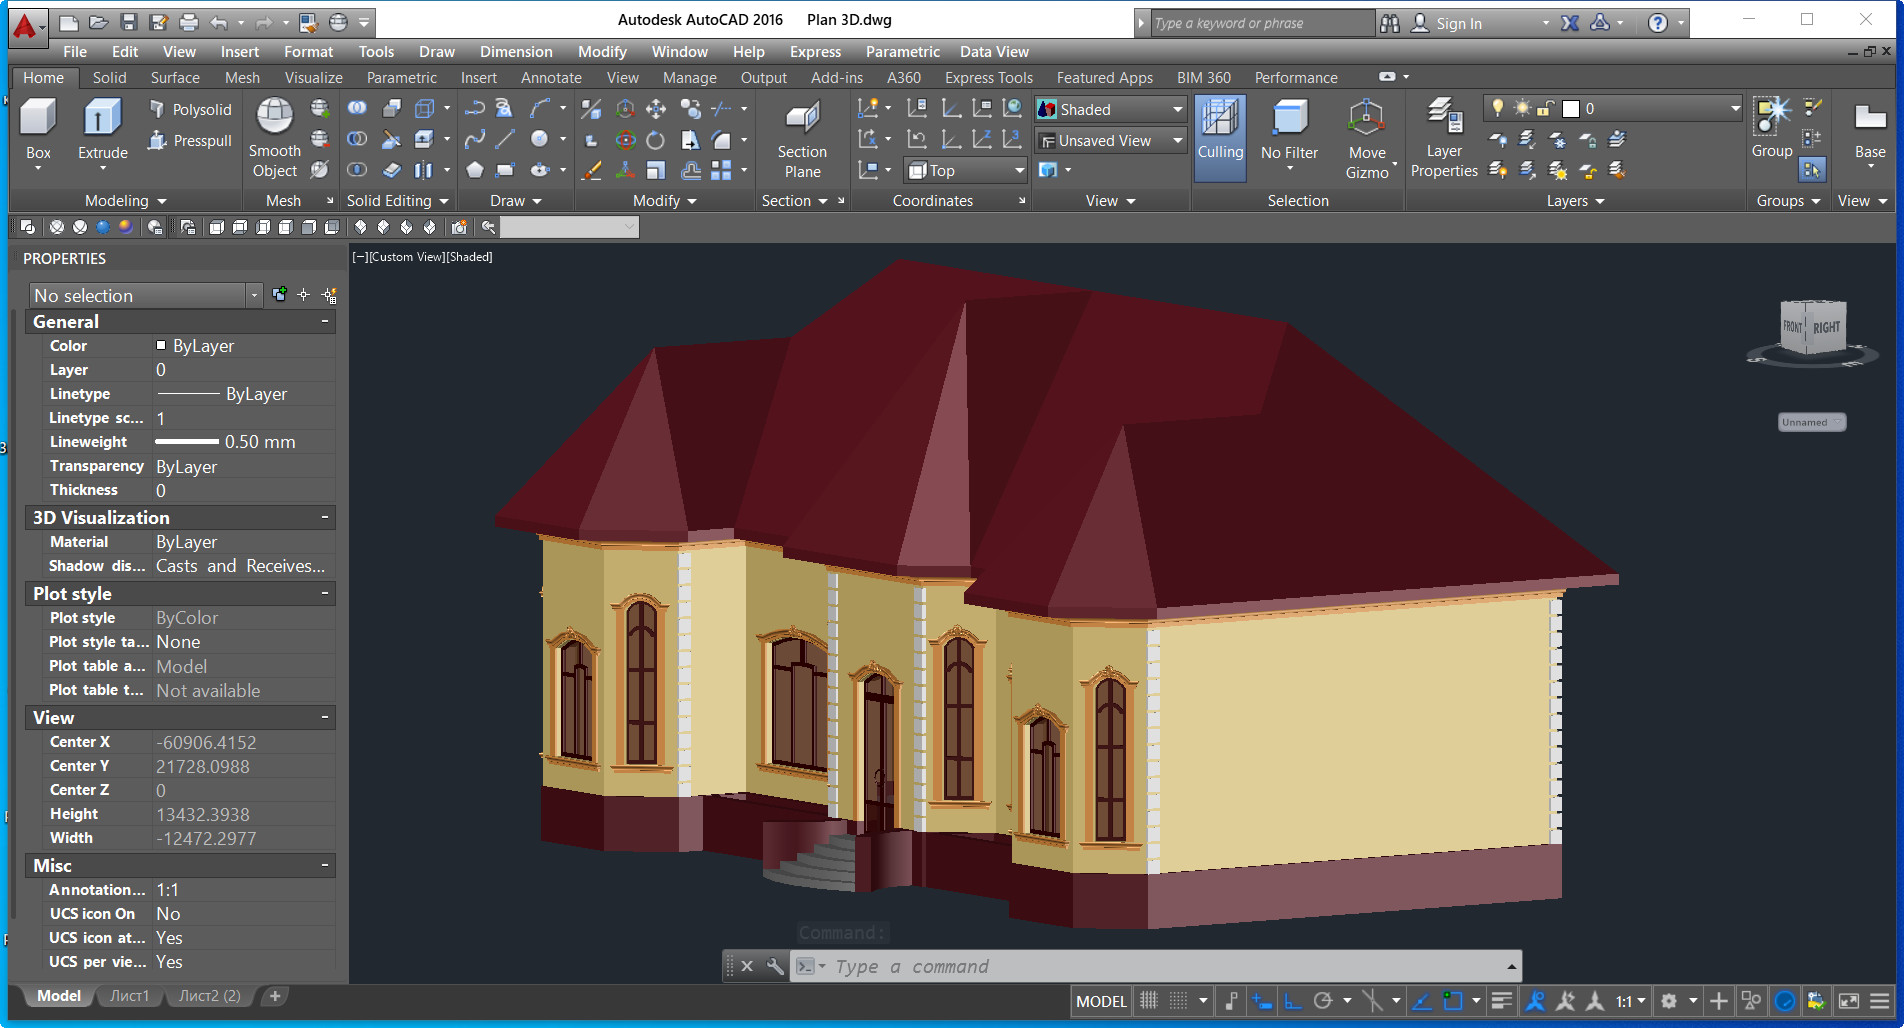Viewport: 1904px width, 1028px height.
Task: Click the Group objects icon
Action: click(1771, 128)
